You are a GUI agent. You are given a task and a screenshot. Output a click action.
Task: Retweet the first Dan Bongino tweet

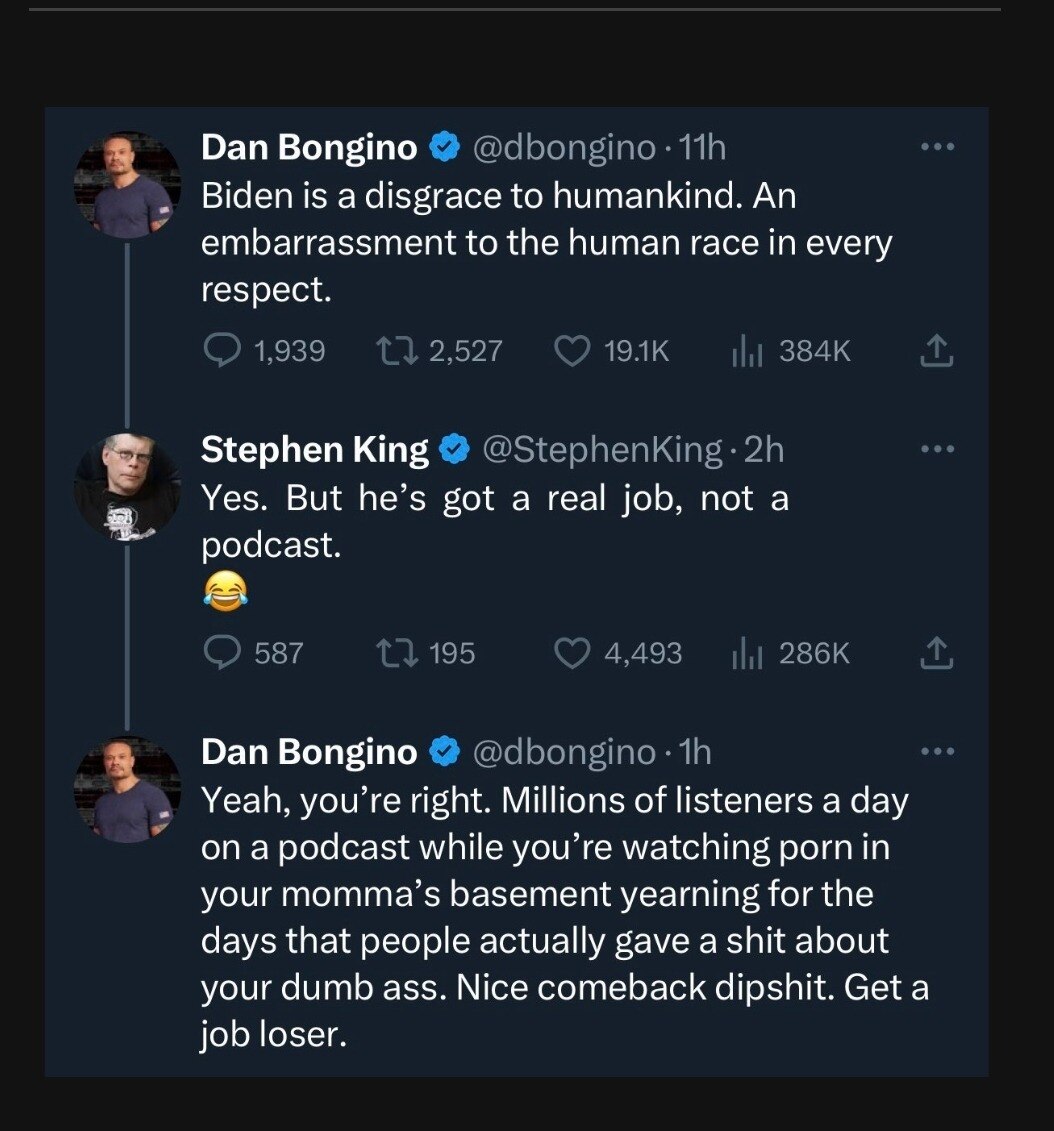tap(391, 350)
